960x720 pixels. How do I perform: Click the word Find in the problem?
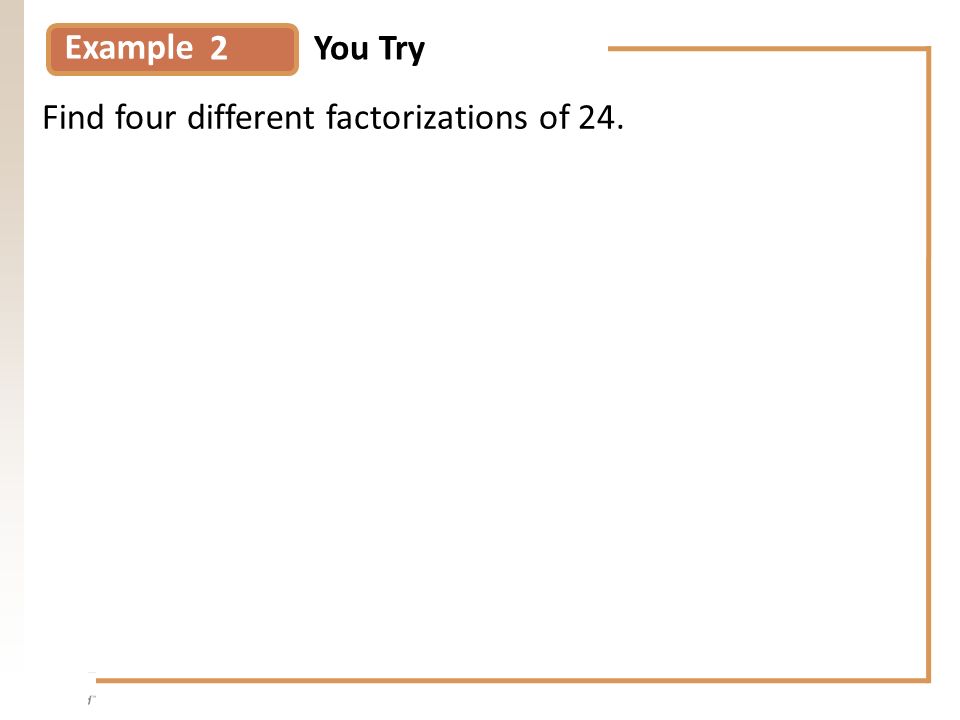pos(73,117)
